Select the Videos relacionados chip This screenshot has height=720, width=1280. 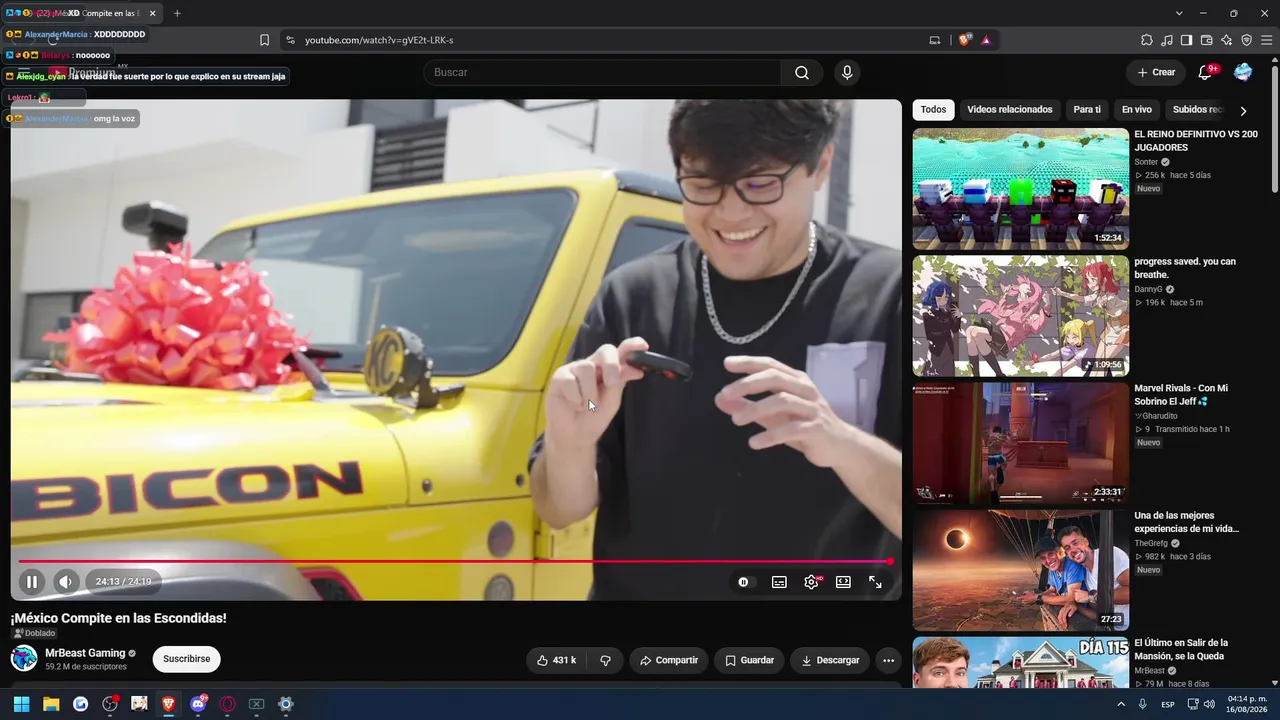pyautogui.click(x=1010, y=110)
